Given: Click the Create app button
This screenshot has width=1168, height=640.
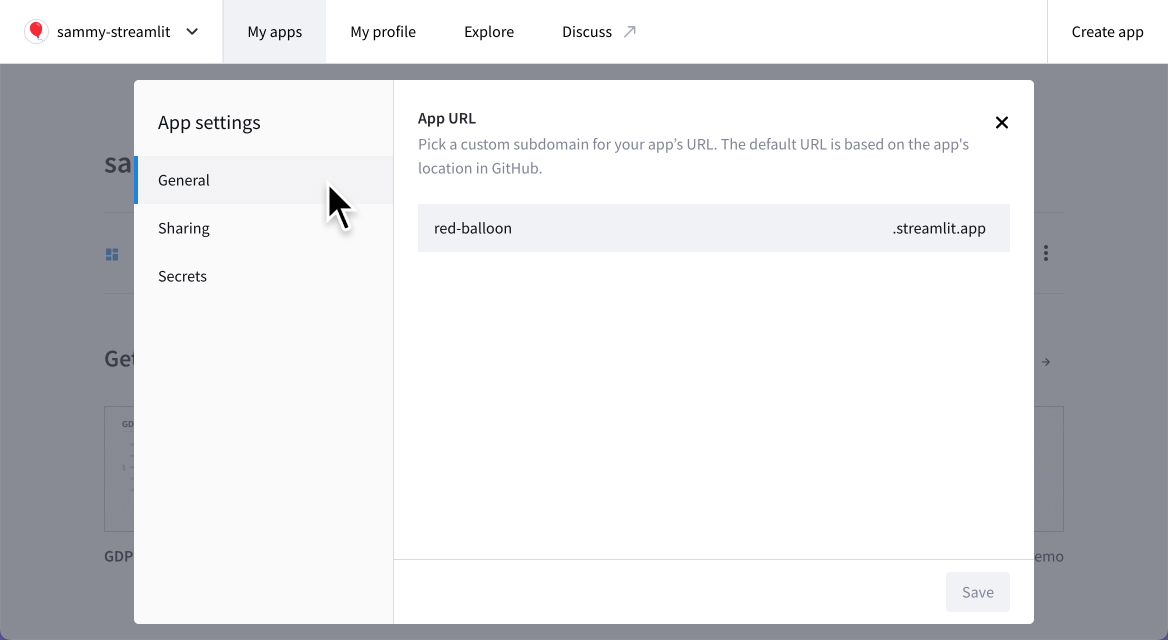Looking at the screenshot, I should point(1107,31).
